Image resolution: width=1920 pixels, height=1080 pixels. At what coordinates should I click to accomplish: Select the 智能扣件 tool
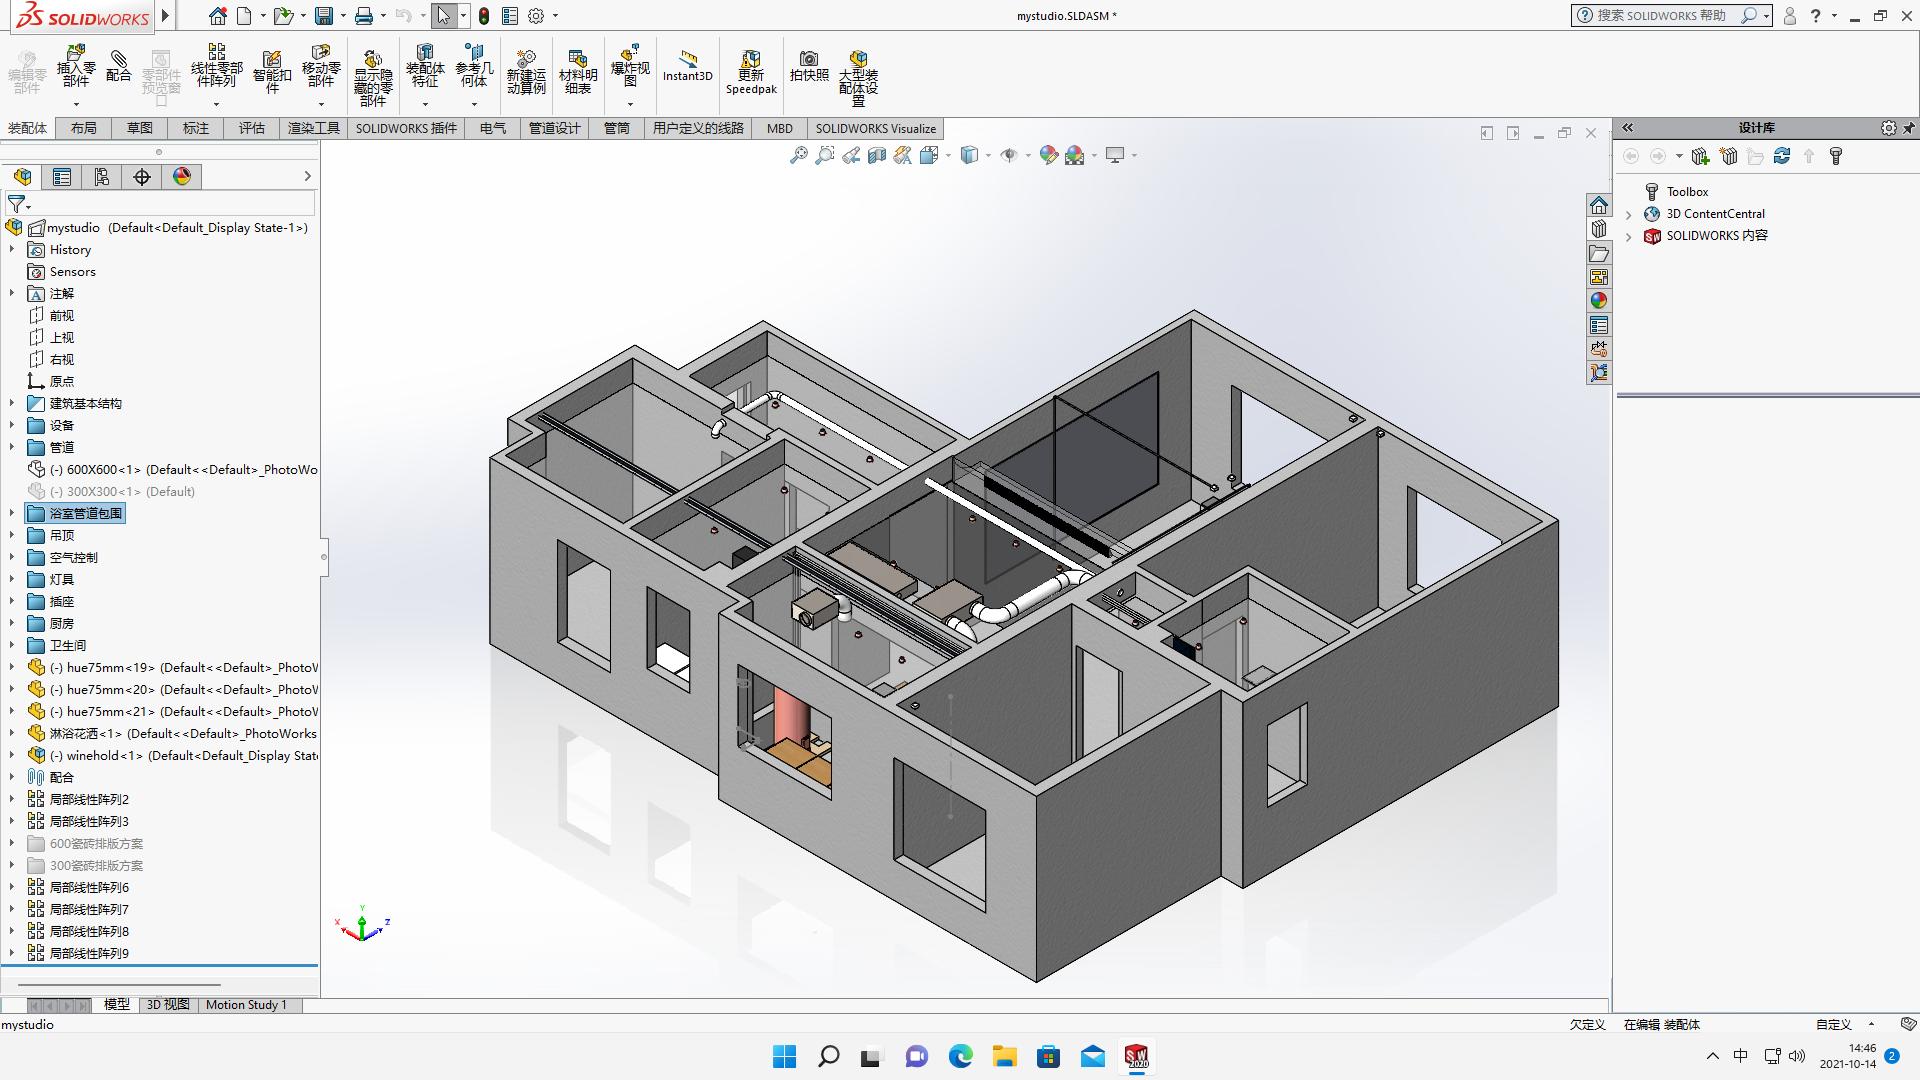coord(272,70)
